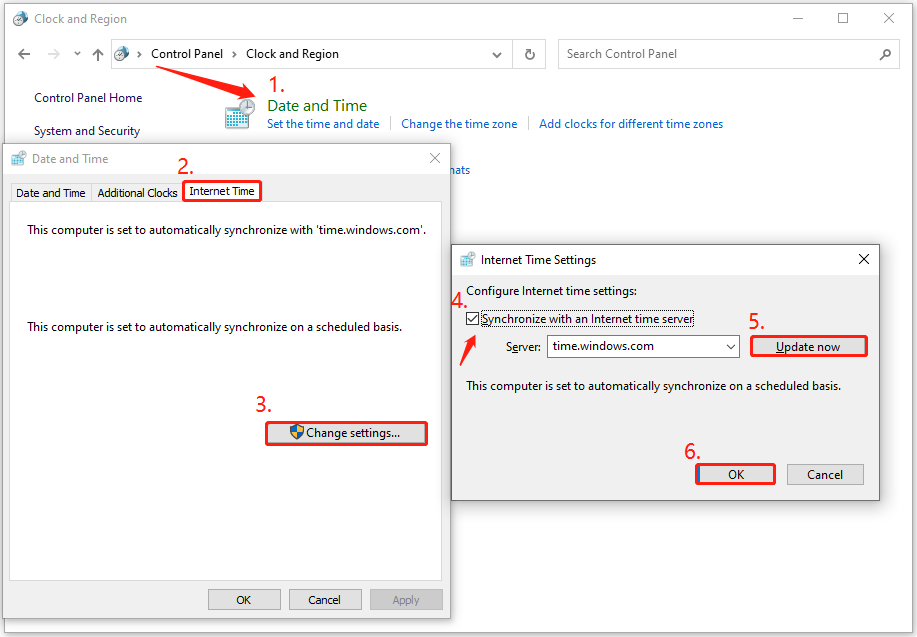Click Add clocks for different time zones
This screenshot has height=637, width=917.
(x=631, y=124)
